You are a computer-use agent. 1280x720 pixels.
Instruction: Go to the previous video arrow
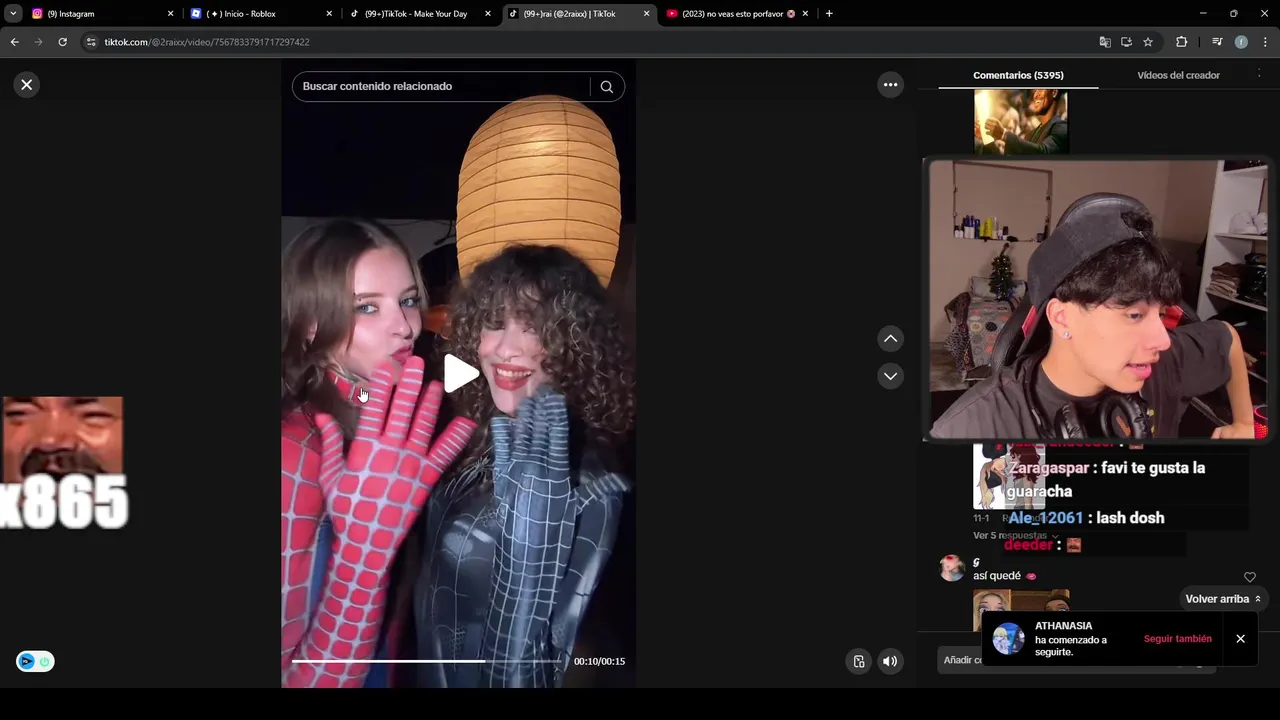(x=890, y=339)
